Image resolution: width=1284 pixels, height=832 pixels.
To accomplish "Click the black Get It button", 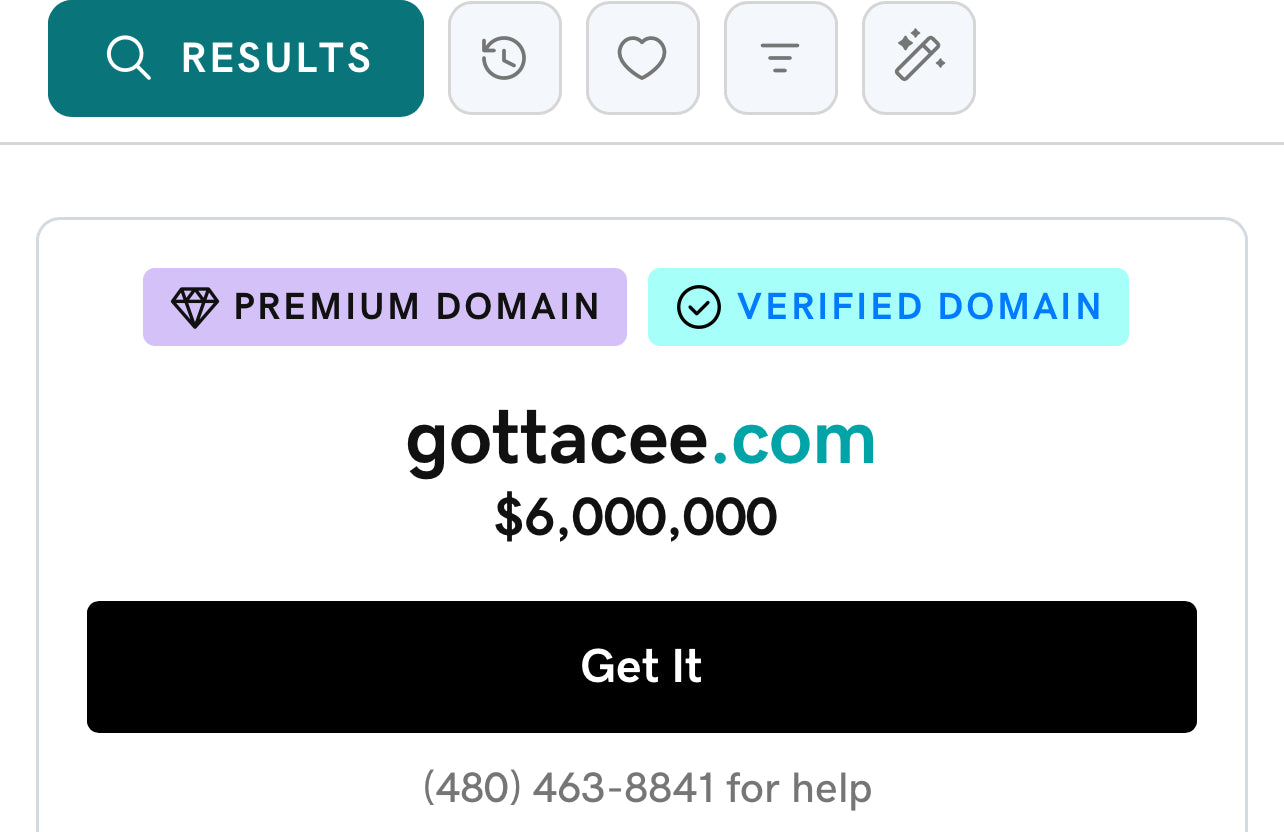I will pos(642,667).
